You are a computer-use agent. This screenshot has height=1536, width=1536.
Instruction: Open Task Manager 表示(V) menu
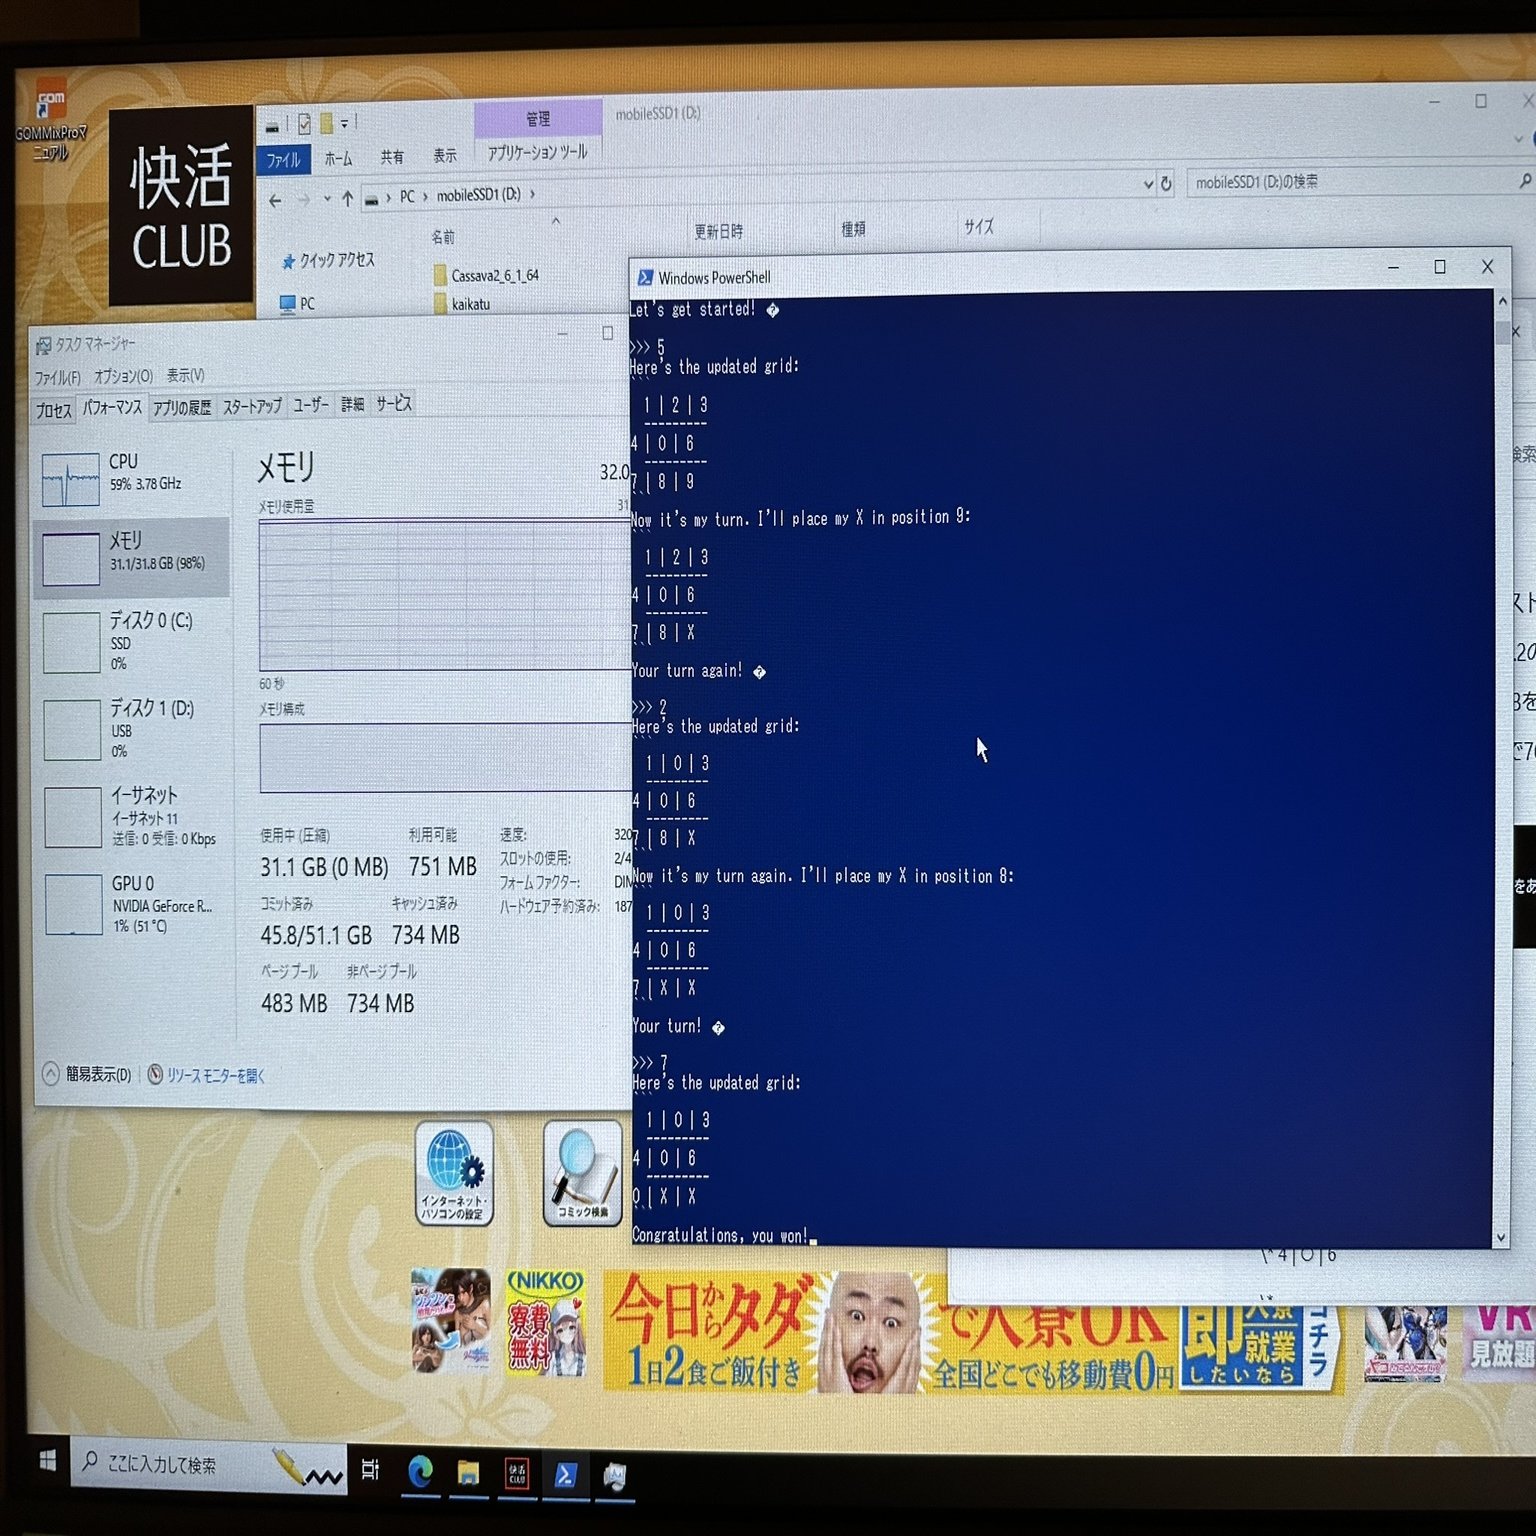click(186, 376)
